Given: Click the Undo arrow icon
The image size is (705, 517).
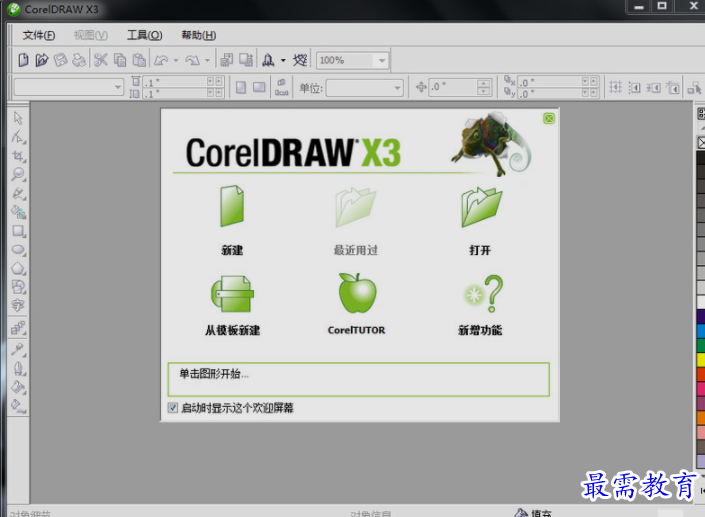Looking at the screenshot, I should (x=161, y=60).
